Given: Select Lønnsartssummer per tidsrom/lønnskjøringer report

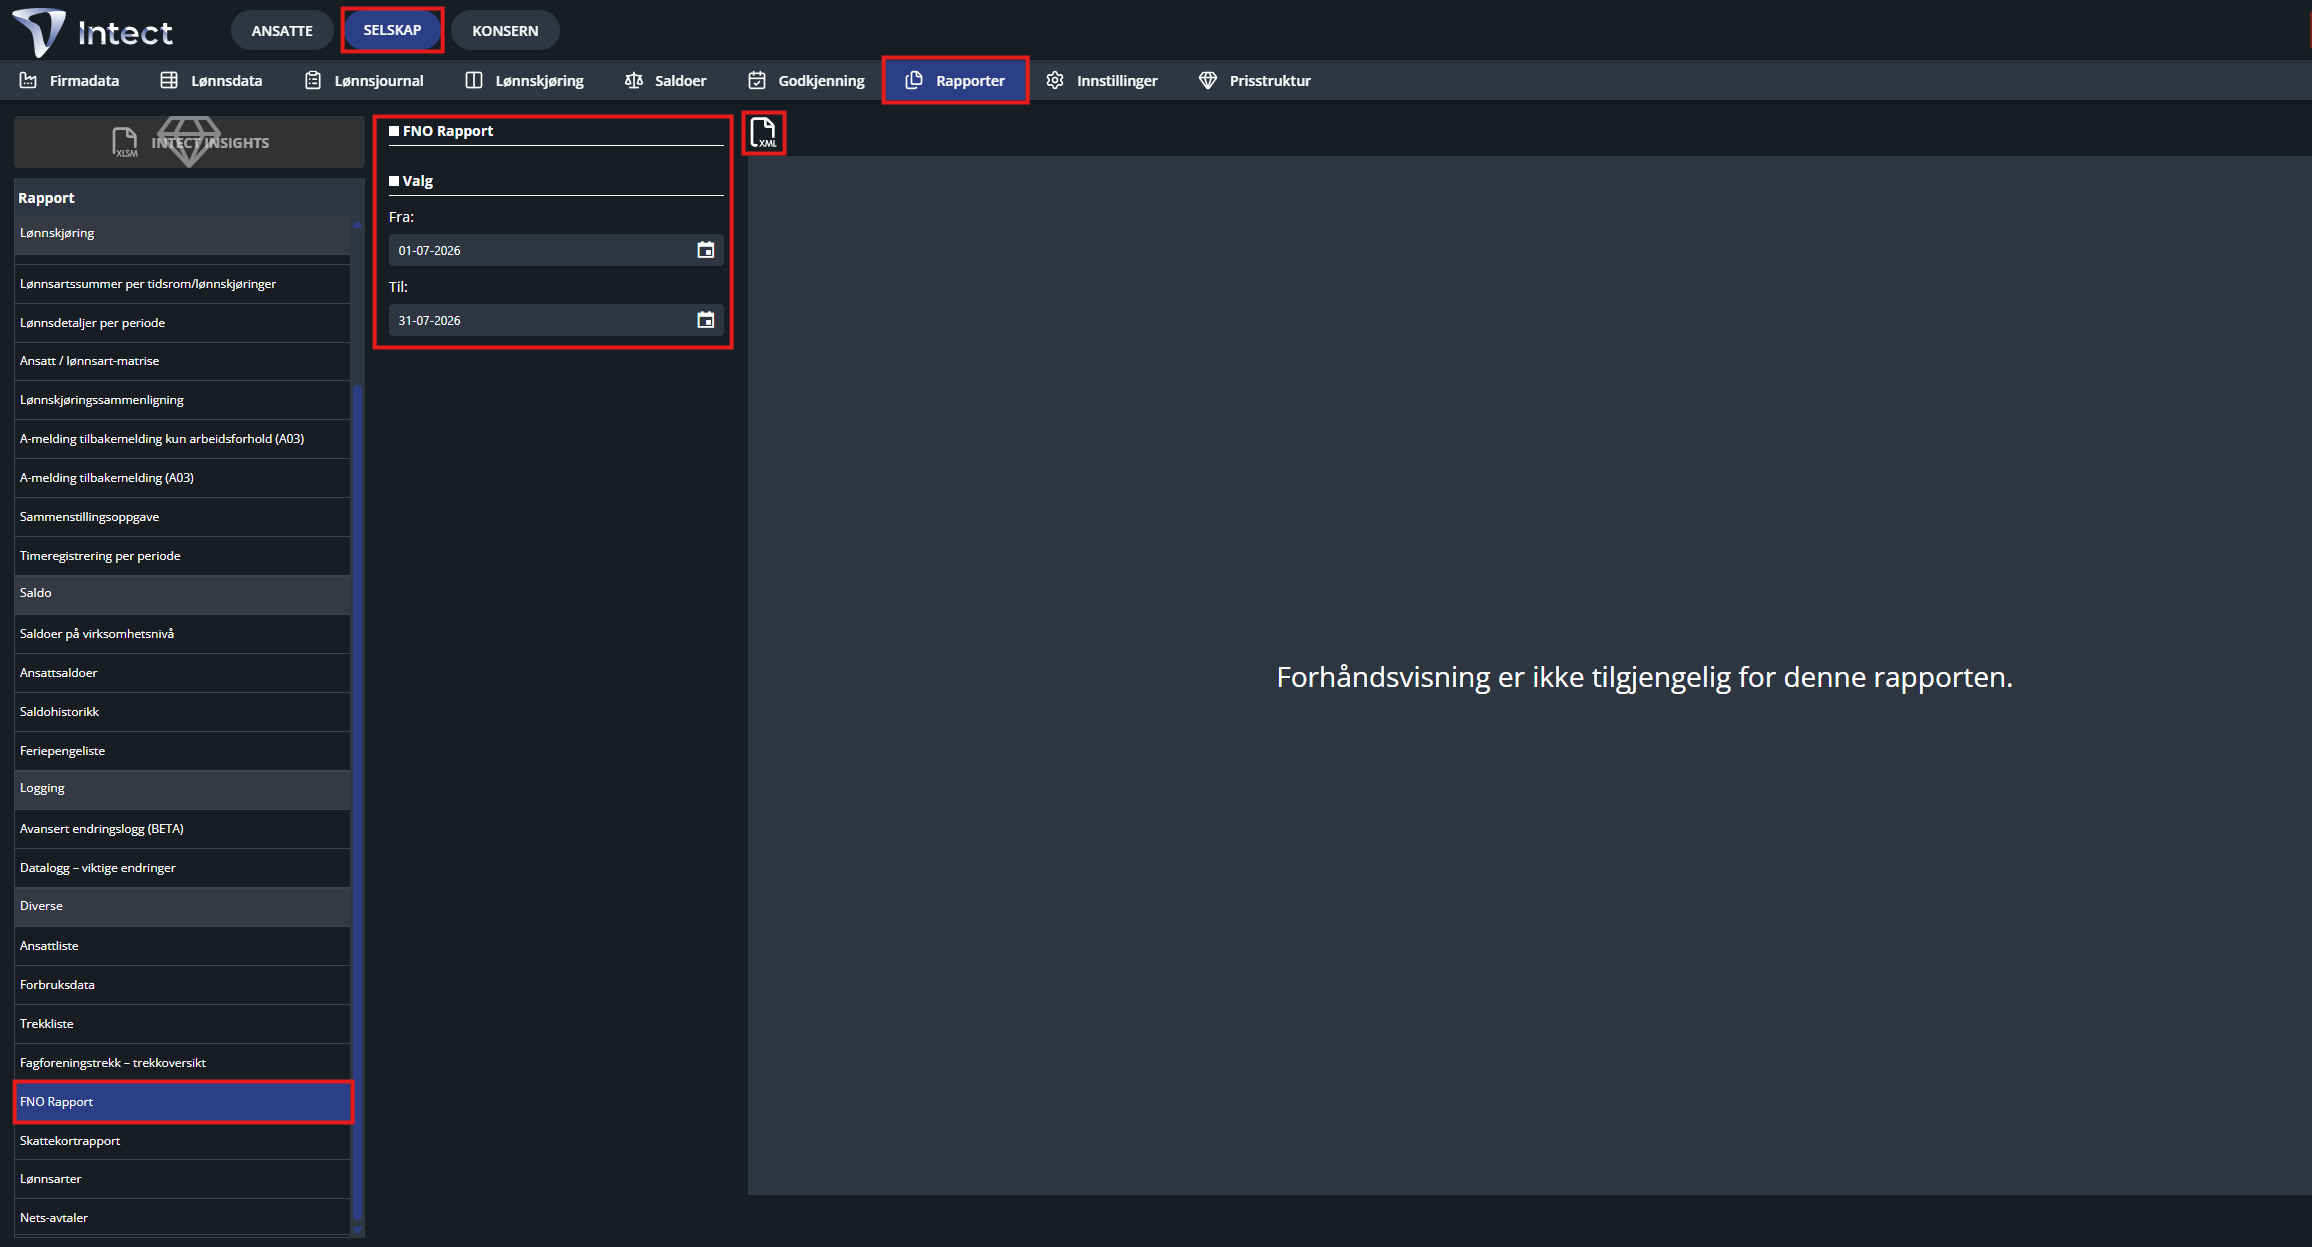Looking at the screenshot, I should [x=182, y=284].
